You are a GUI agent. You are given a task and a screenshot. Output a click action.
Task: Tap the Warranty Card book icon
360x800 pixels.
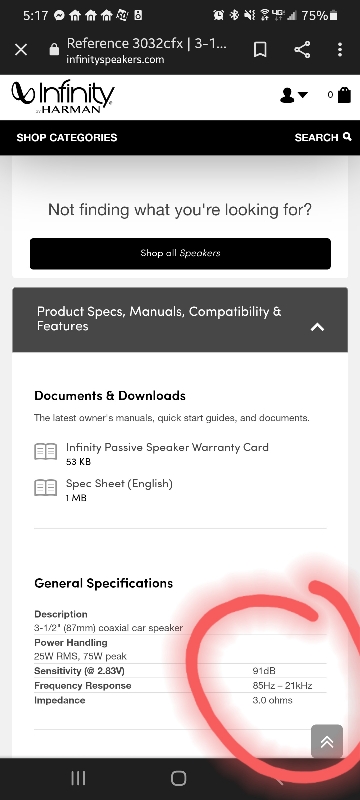click(x=45, y=452)
